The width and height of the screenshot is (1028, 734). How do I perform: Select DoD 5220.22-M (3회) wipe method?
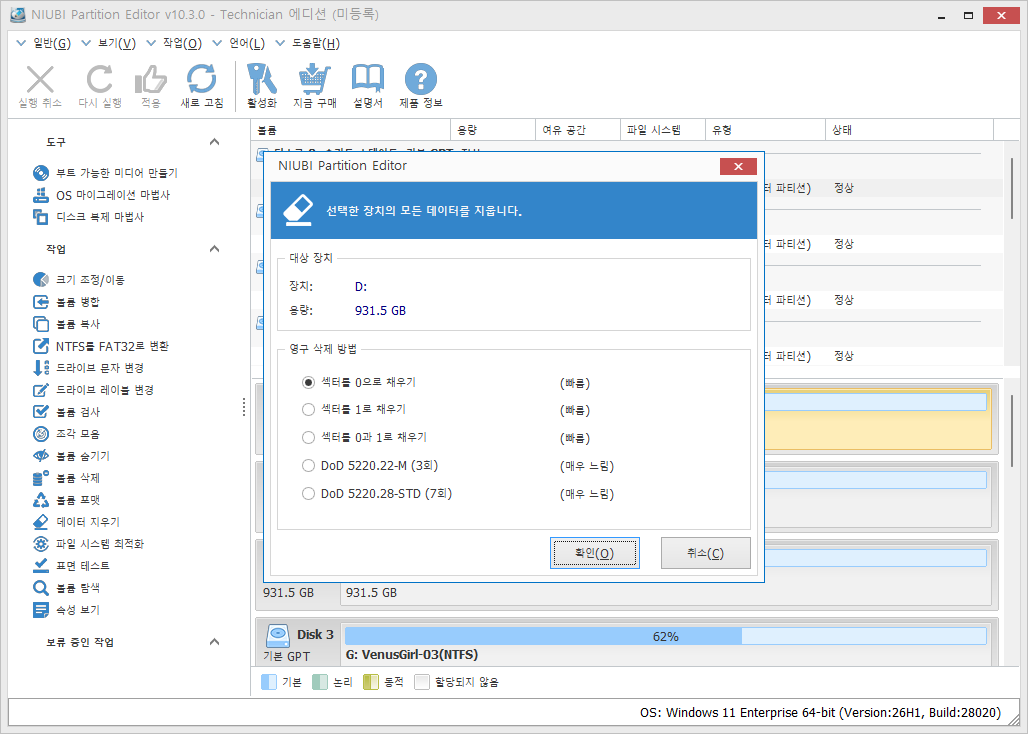308,466
